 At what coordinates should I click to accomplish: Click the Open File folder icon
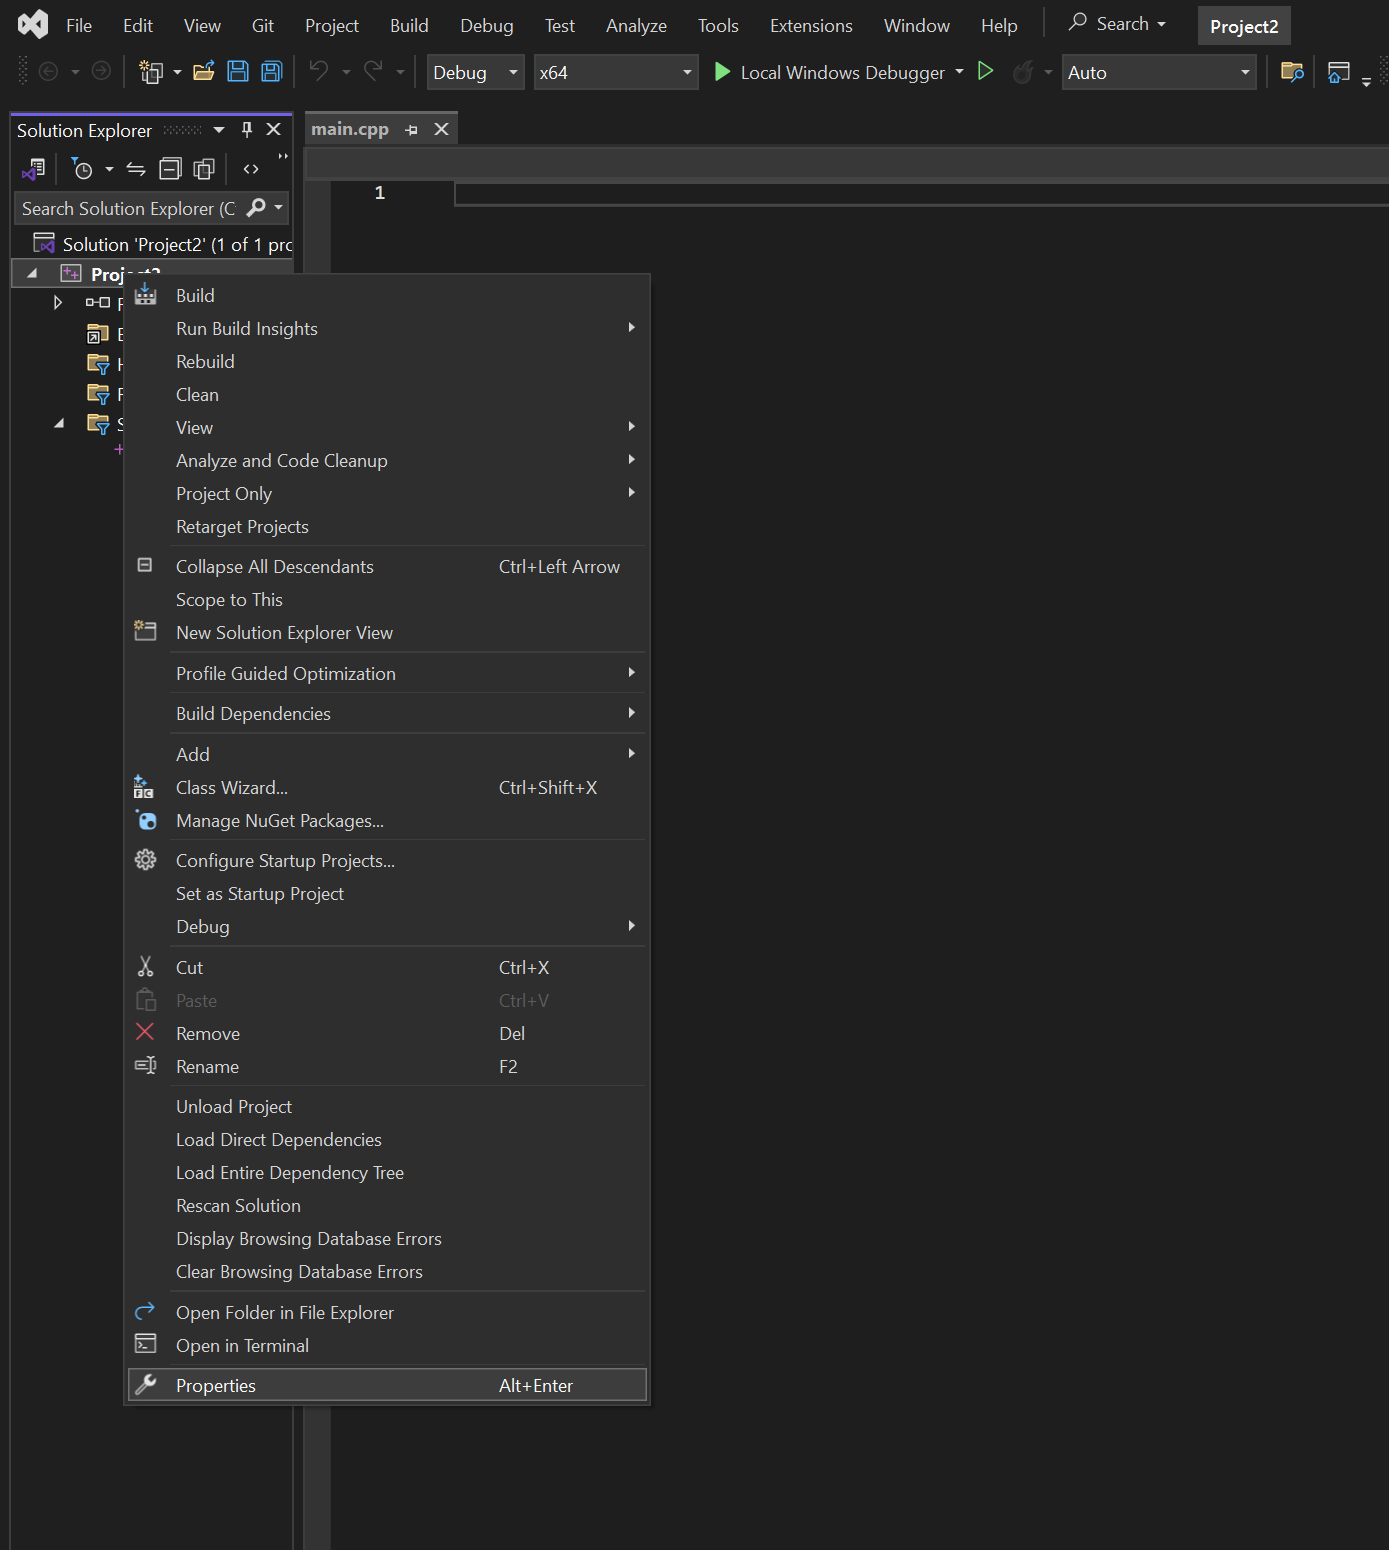[204, 71]
